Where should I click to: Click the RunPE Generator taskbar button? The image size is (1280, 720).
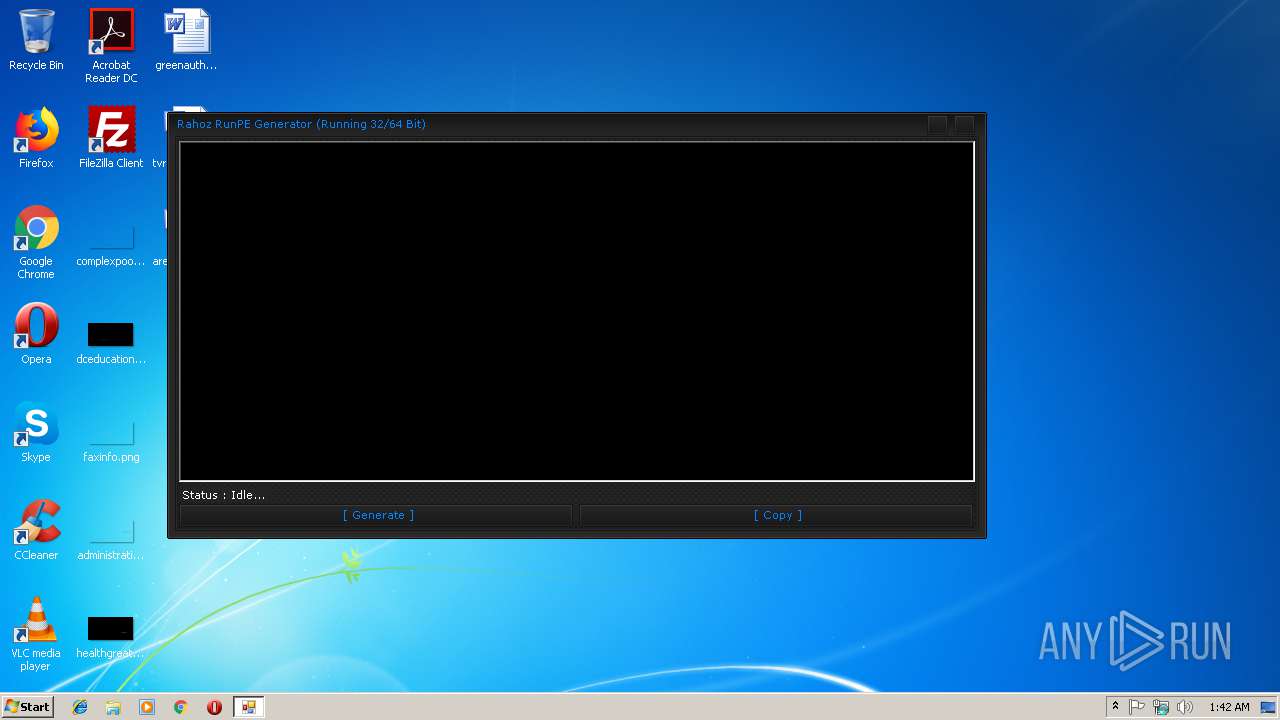(x=248, y=707)
